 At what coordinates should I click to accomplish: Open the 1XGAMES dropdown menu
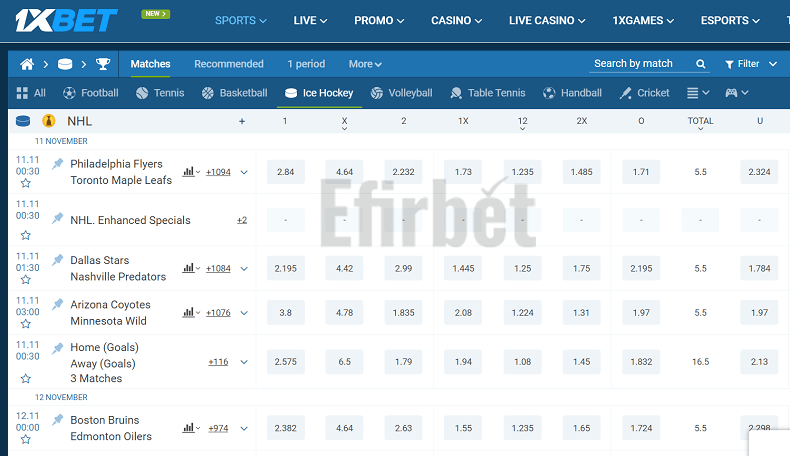643,21
